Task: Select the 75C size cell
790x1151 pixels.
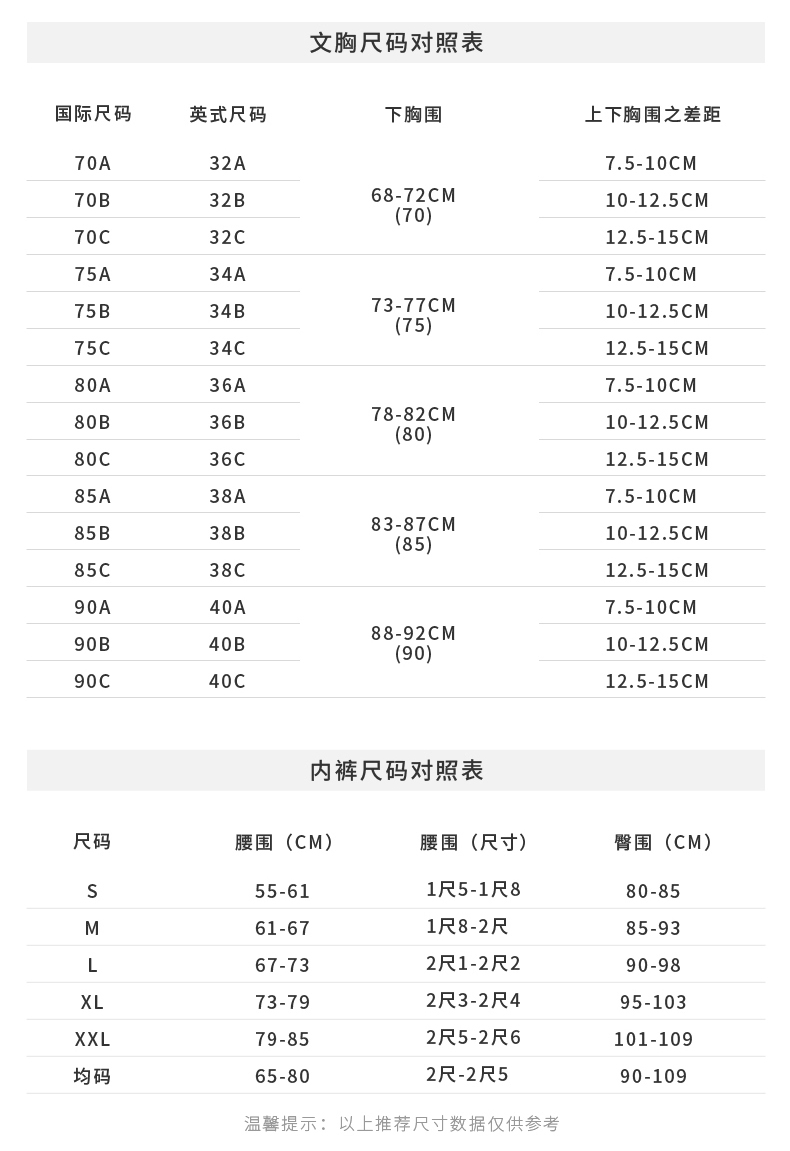Action: (93, 348)
